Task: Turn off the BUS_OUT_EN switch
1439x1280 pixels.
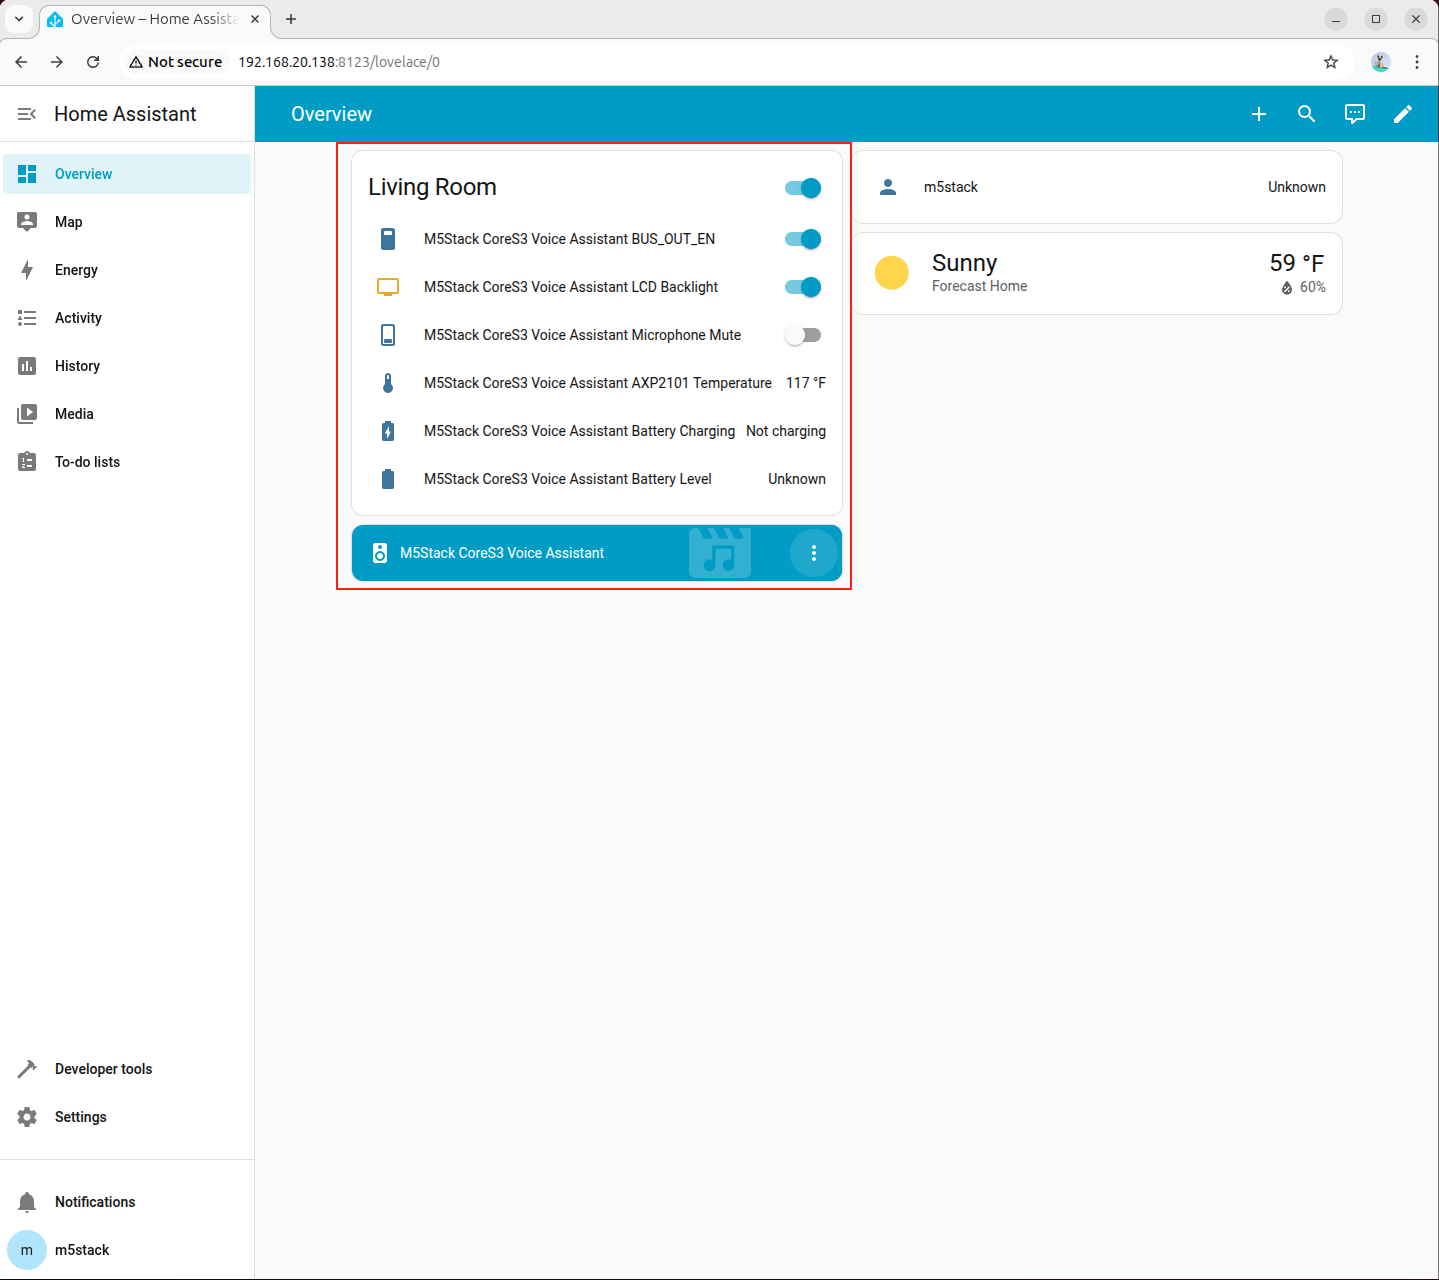Action: [x=803, y=239]
